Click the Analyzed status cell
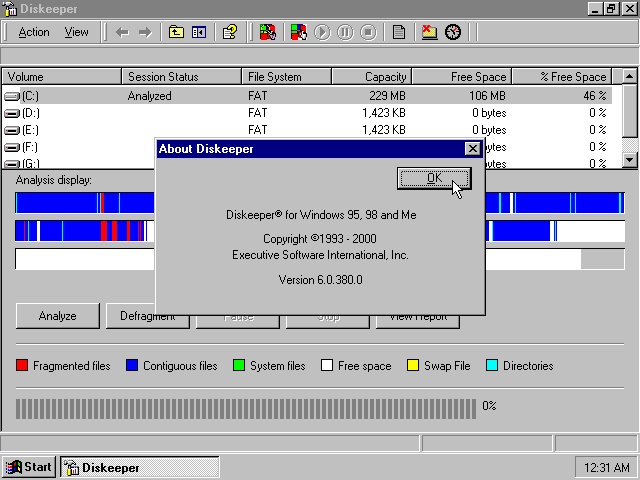The width and height of the screenshot is (640, 480). tap(149, 96)
